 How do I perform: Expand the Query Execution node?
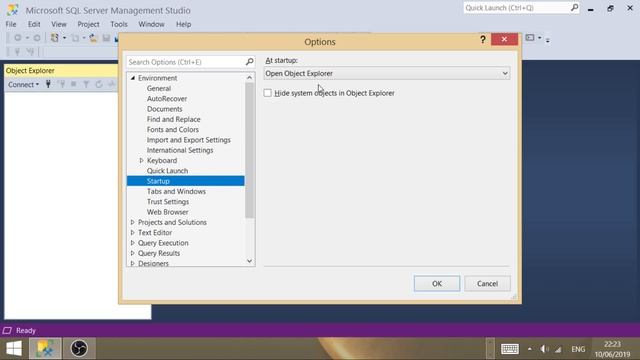[133, 242]
